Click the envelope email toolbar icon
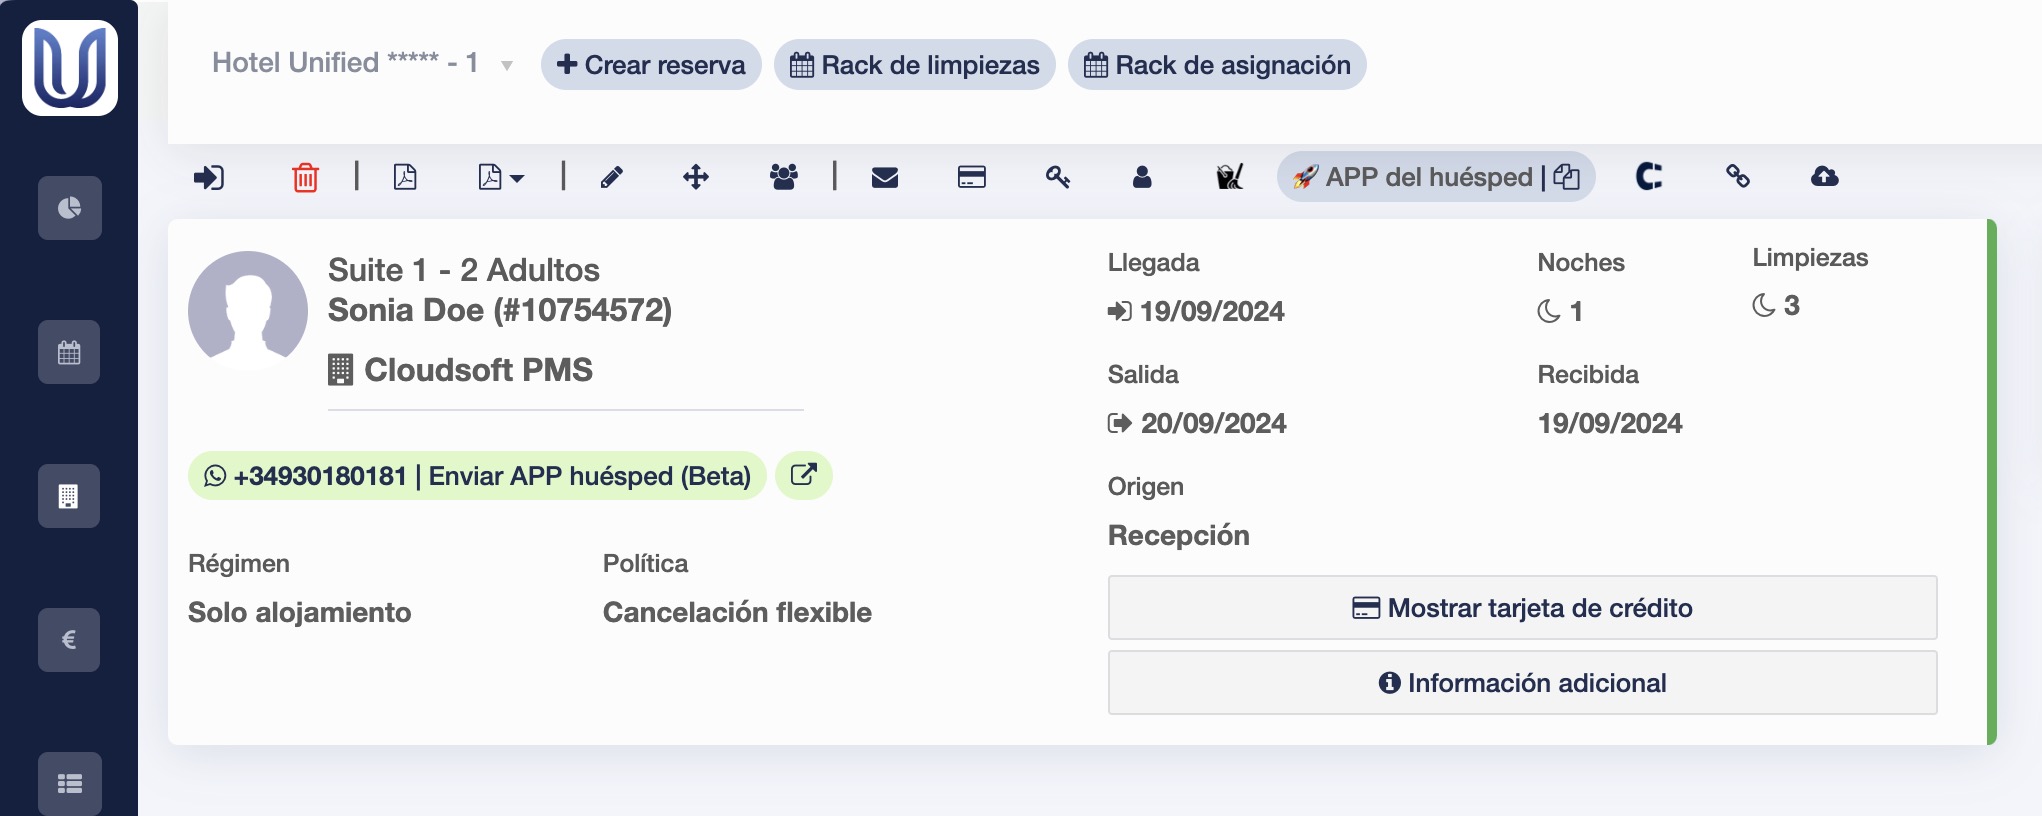This screenshot has height=816, width=2042. (885, 177)
